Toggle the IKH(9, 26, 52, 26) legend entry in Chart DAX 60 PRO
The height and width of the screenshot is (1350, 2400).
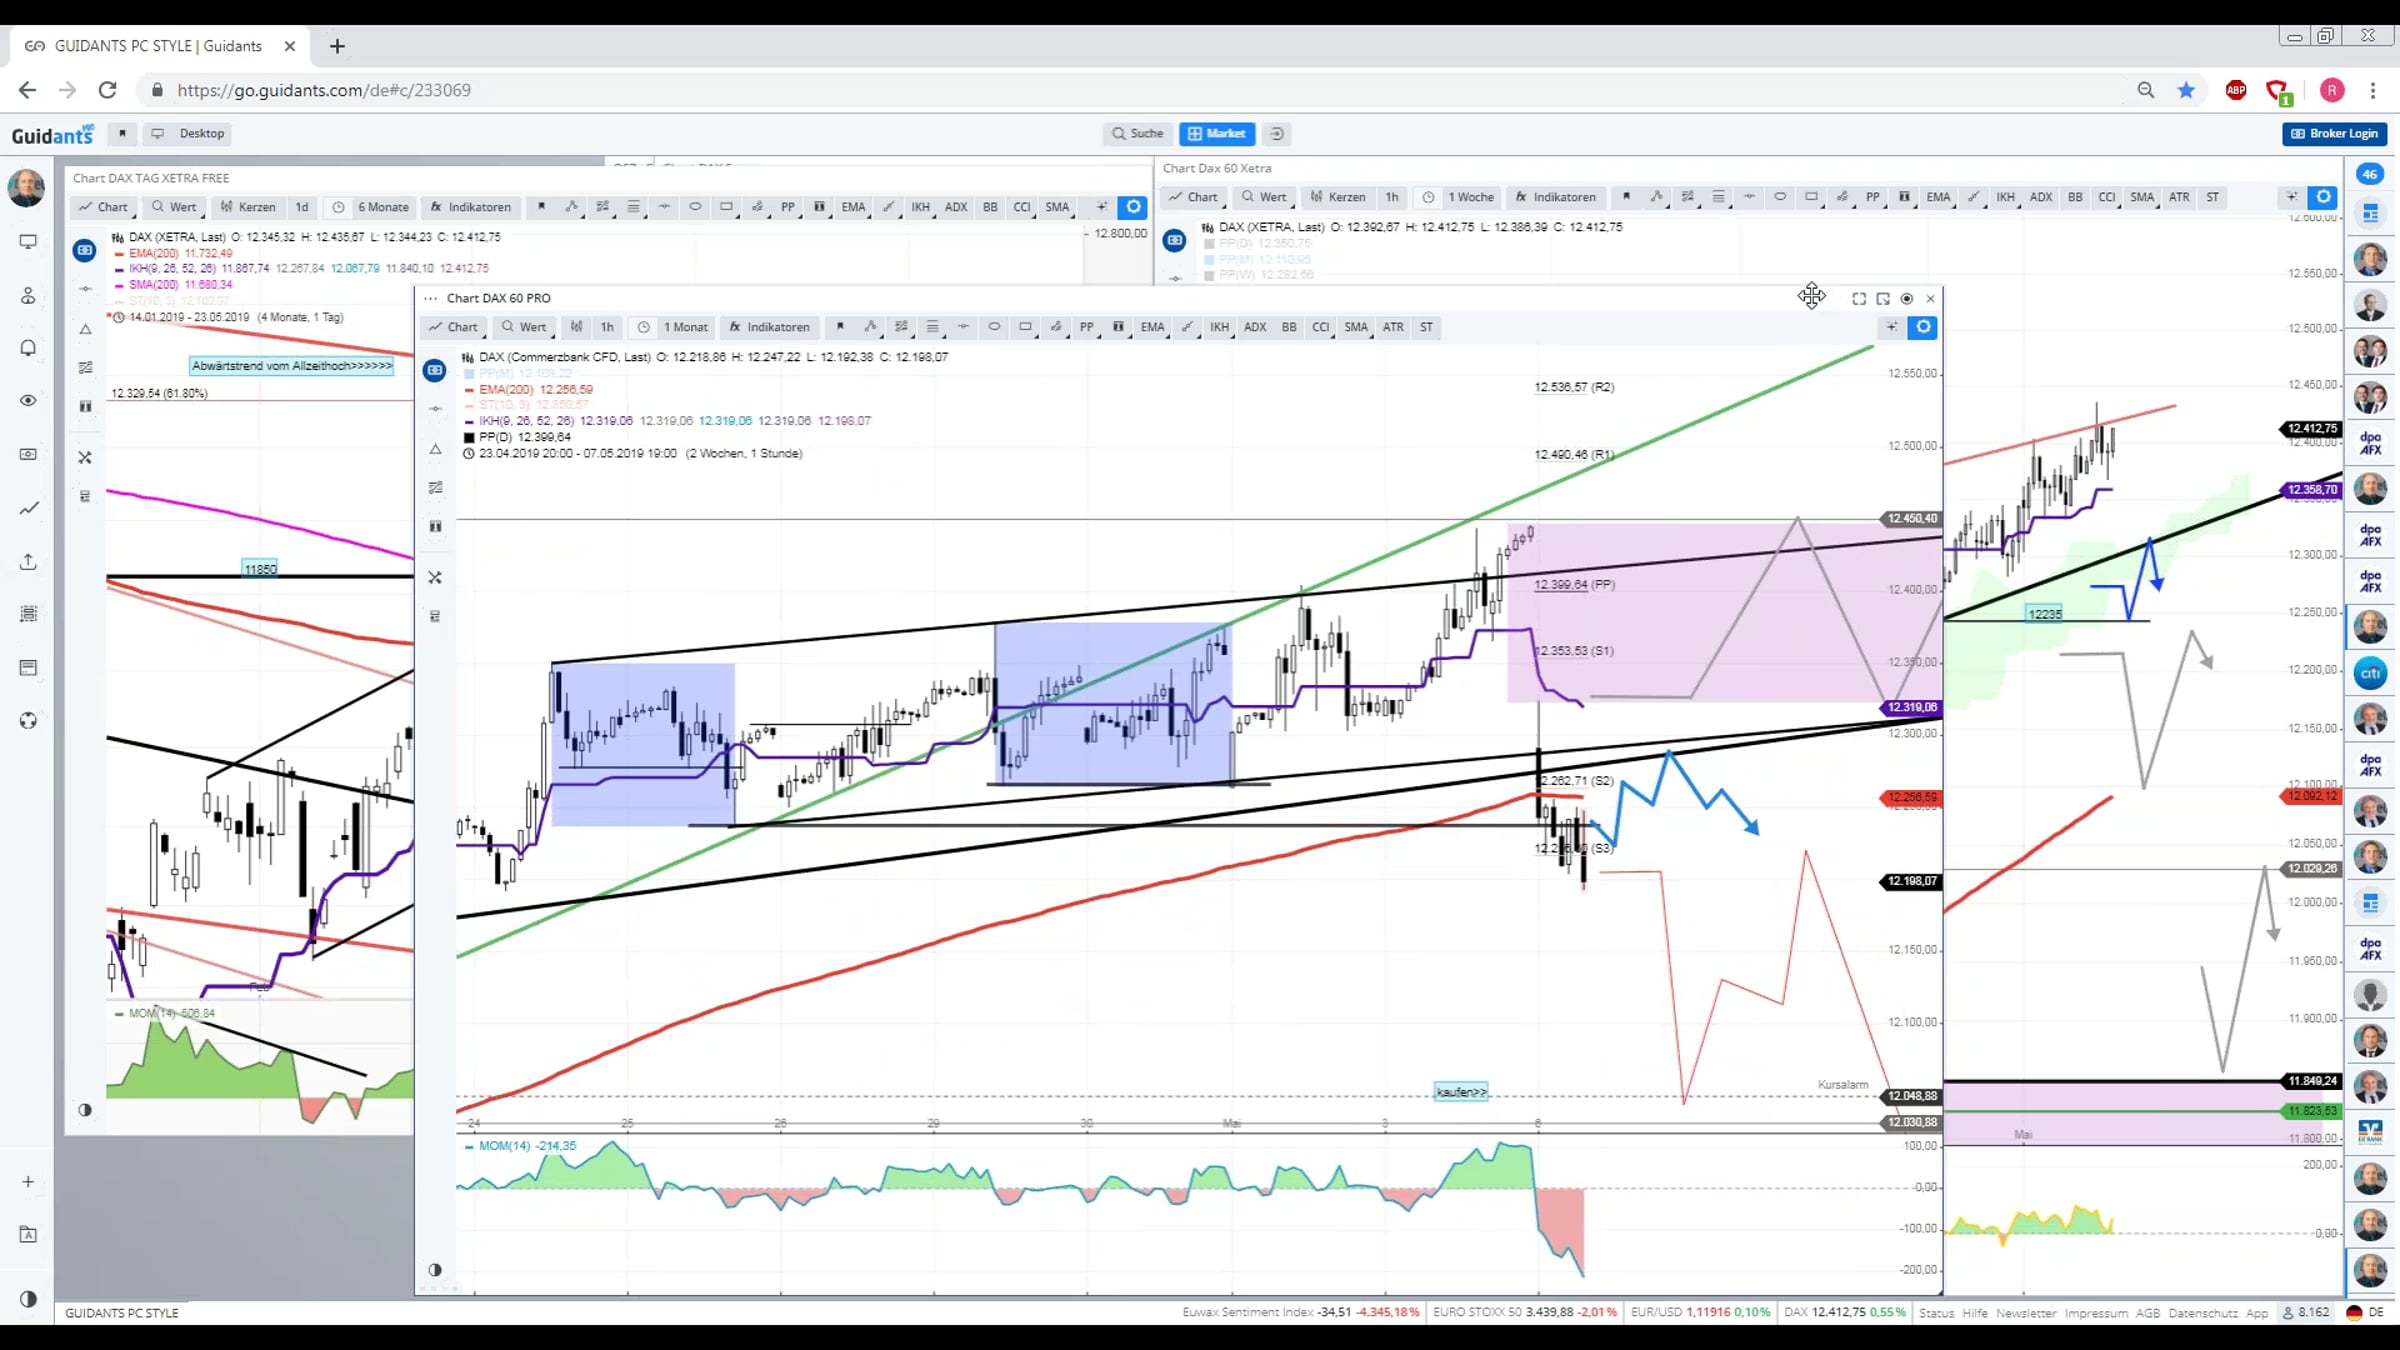(667, 421)
